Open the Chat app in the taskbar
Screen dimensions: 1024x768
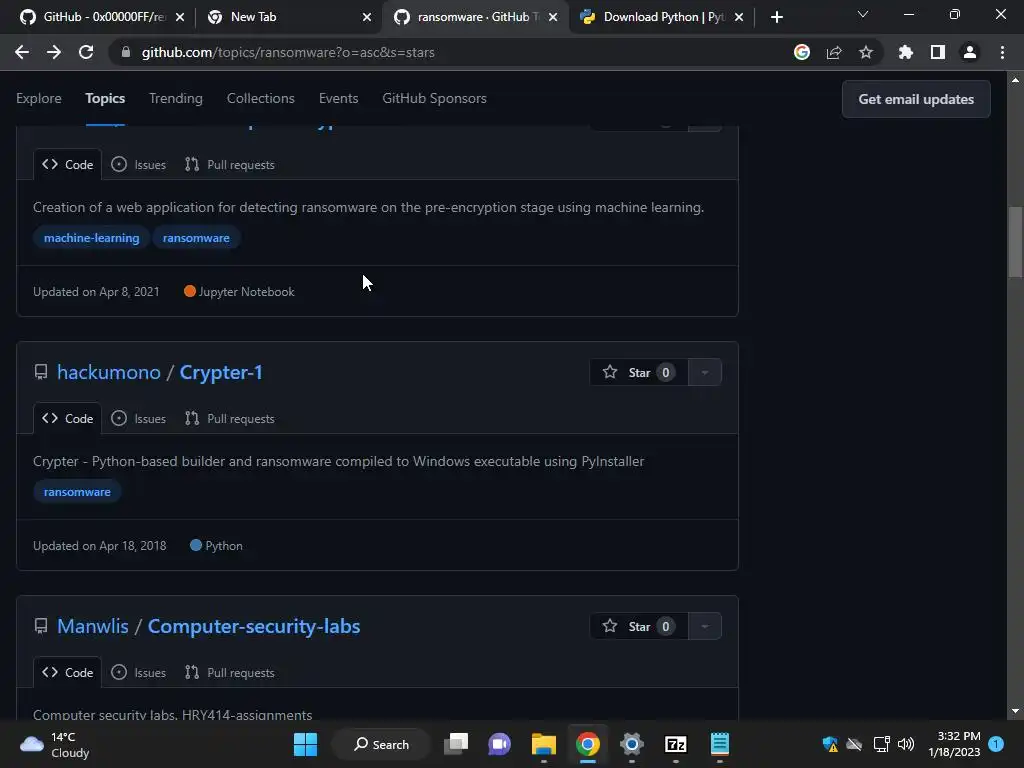500,744
